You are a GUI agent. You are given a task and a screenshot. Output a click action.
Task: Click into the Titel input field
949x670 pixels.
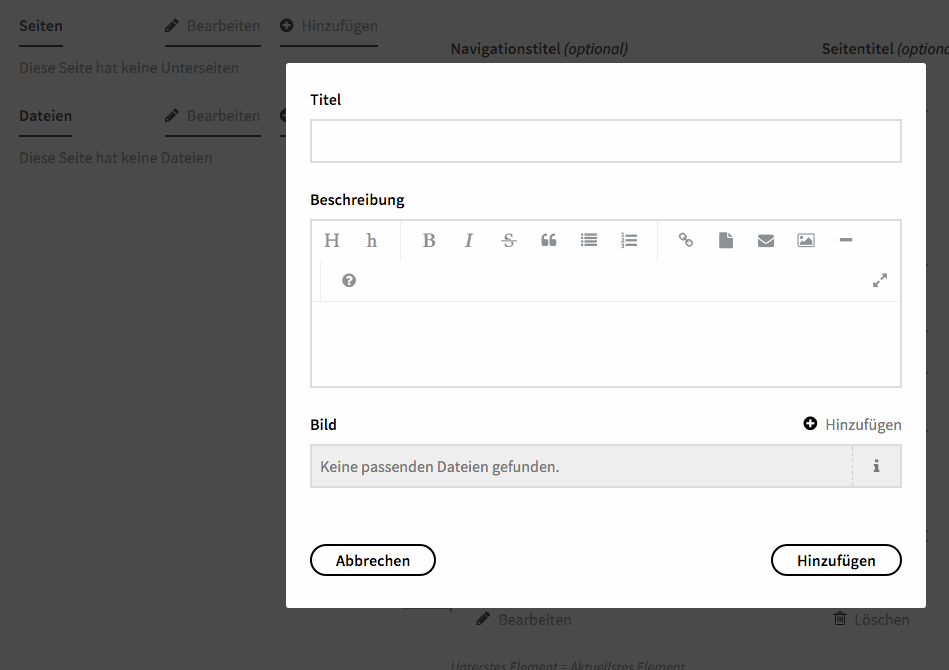(605, 141)
